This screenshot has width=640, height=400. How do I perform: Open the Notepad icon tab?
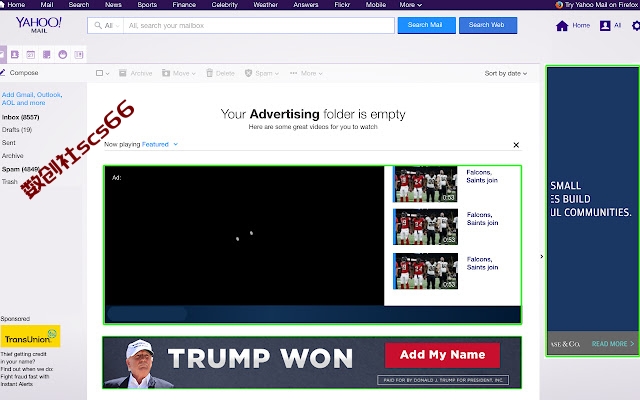pos(47,54)
